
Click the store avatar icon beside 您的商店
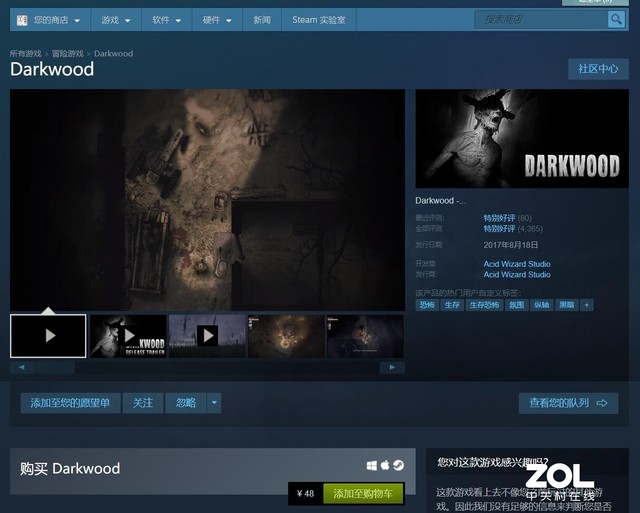pyautogui.click(x=20, y=20)
